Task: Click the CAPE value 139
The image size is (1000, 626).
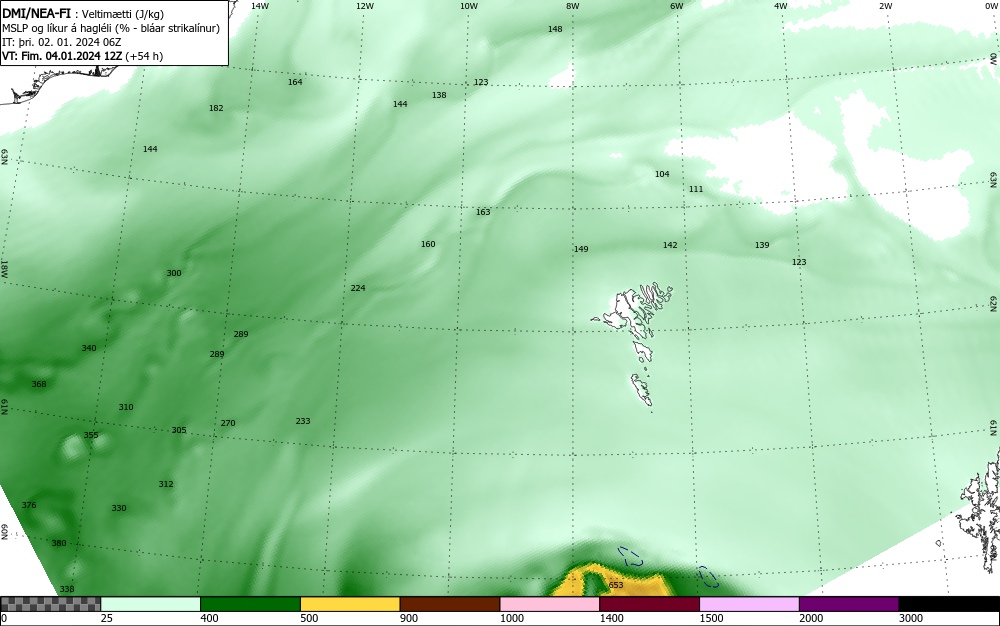Action: [x=761, y=245]
